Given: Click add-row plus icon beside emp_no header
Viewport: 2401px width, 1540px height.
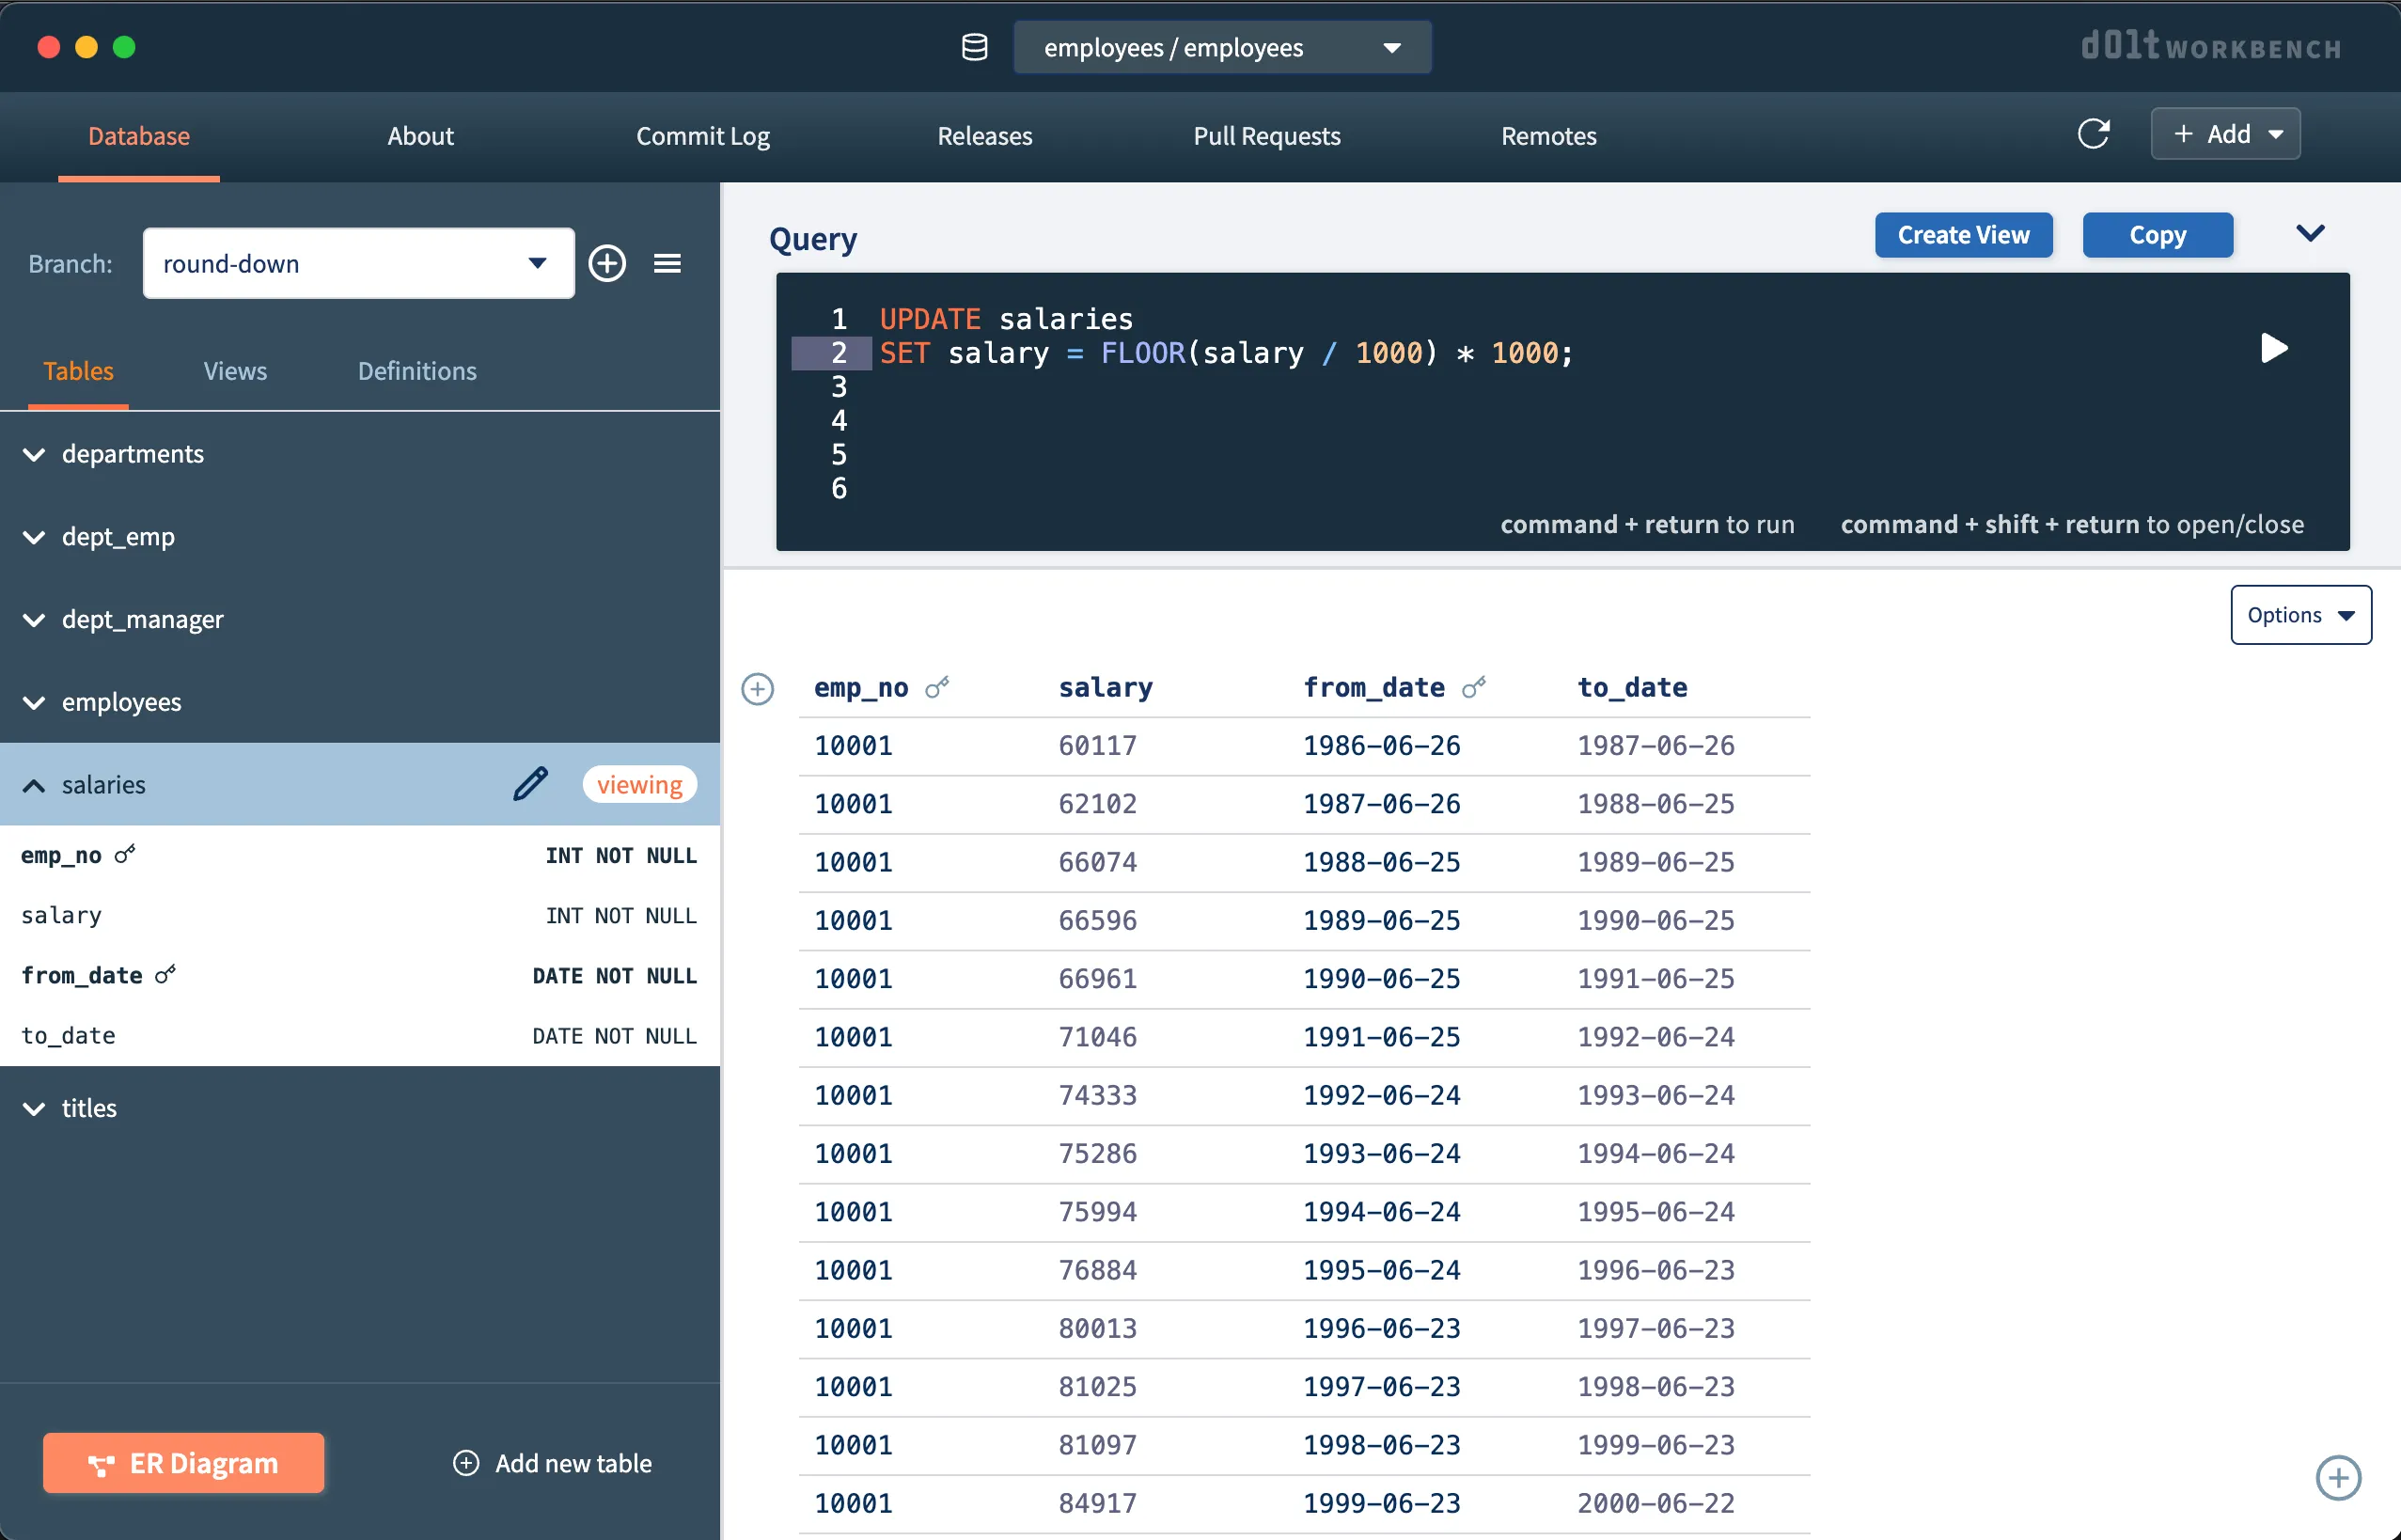Looking at the screenshot, I should click(757, 689).
